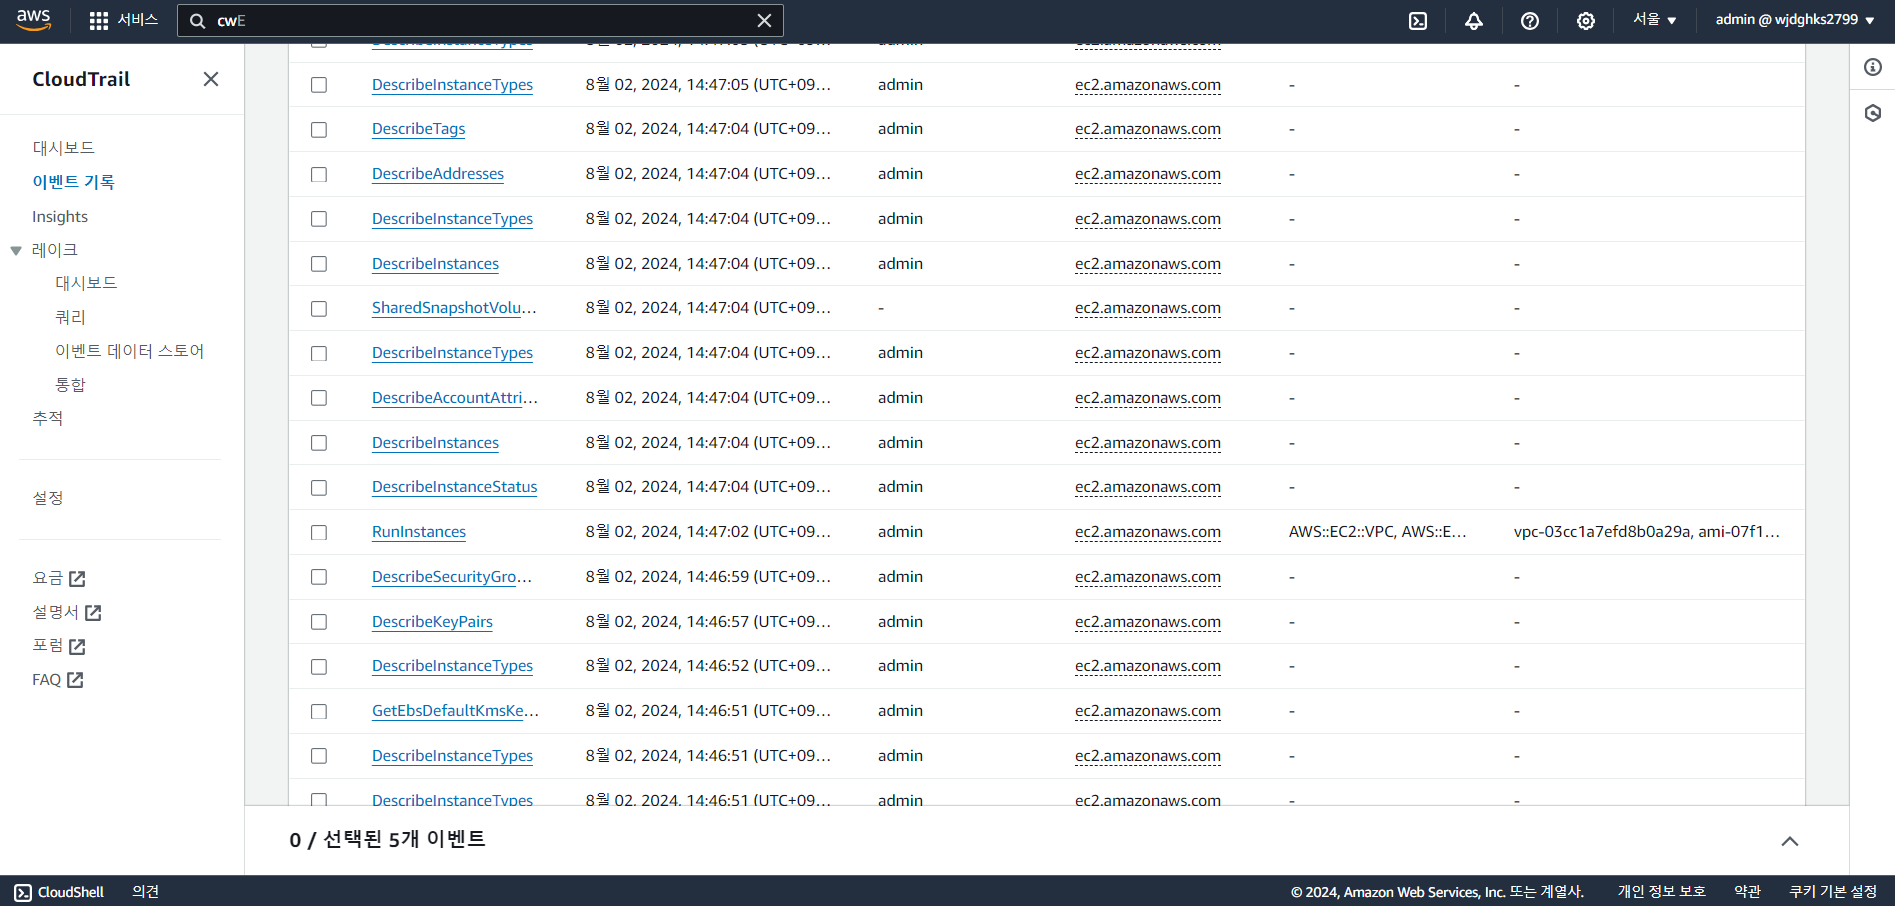Check the GetEbsDefaultKmsKe... event checkbox
Screen dimensions: 1895x906
(x=319, y=711)
